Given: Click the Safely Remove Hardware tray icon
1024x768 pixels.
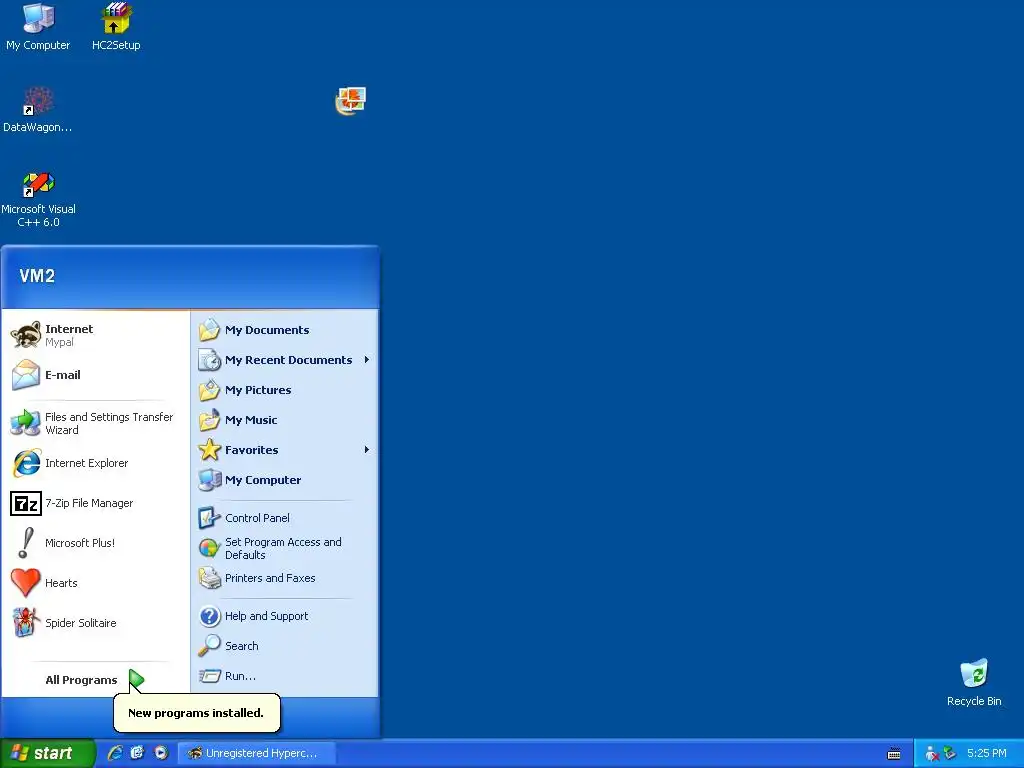Looking at the screenshot, I should pos(950,753).
